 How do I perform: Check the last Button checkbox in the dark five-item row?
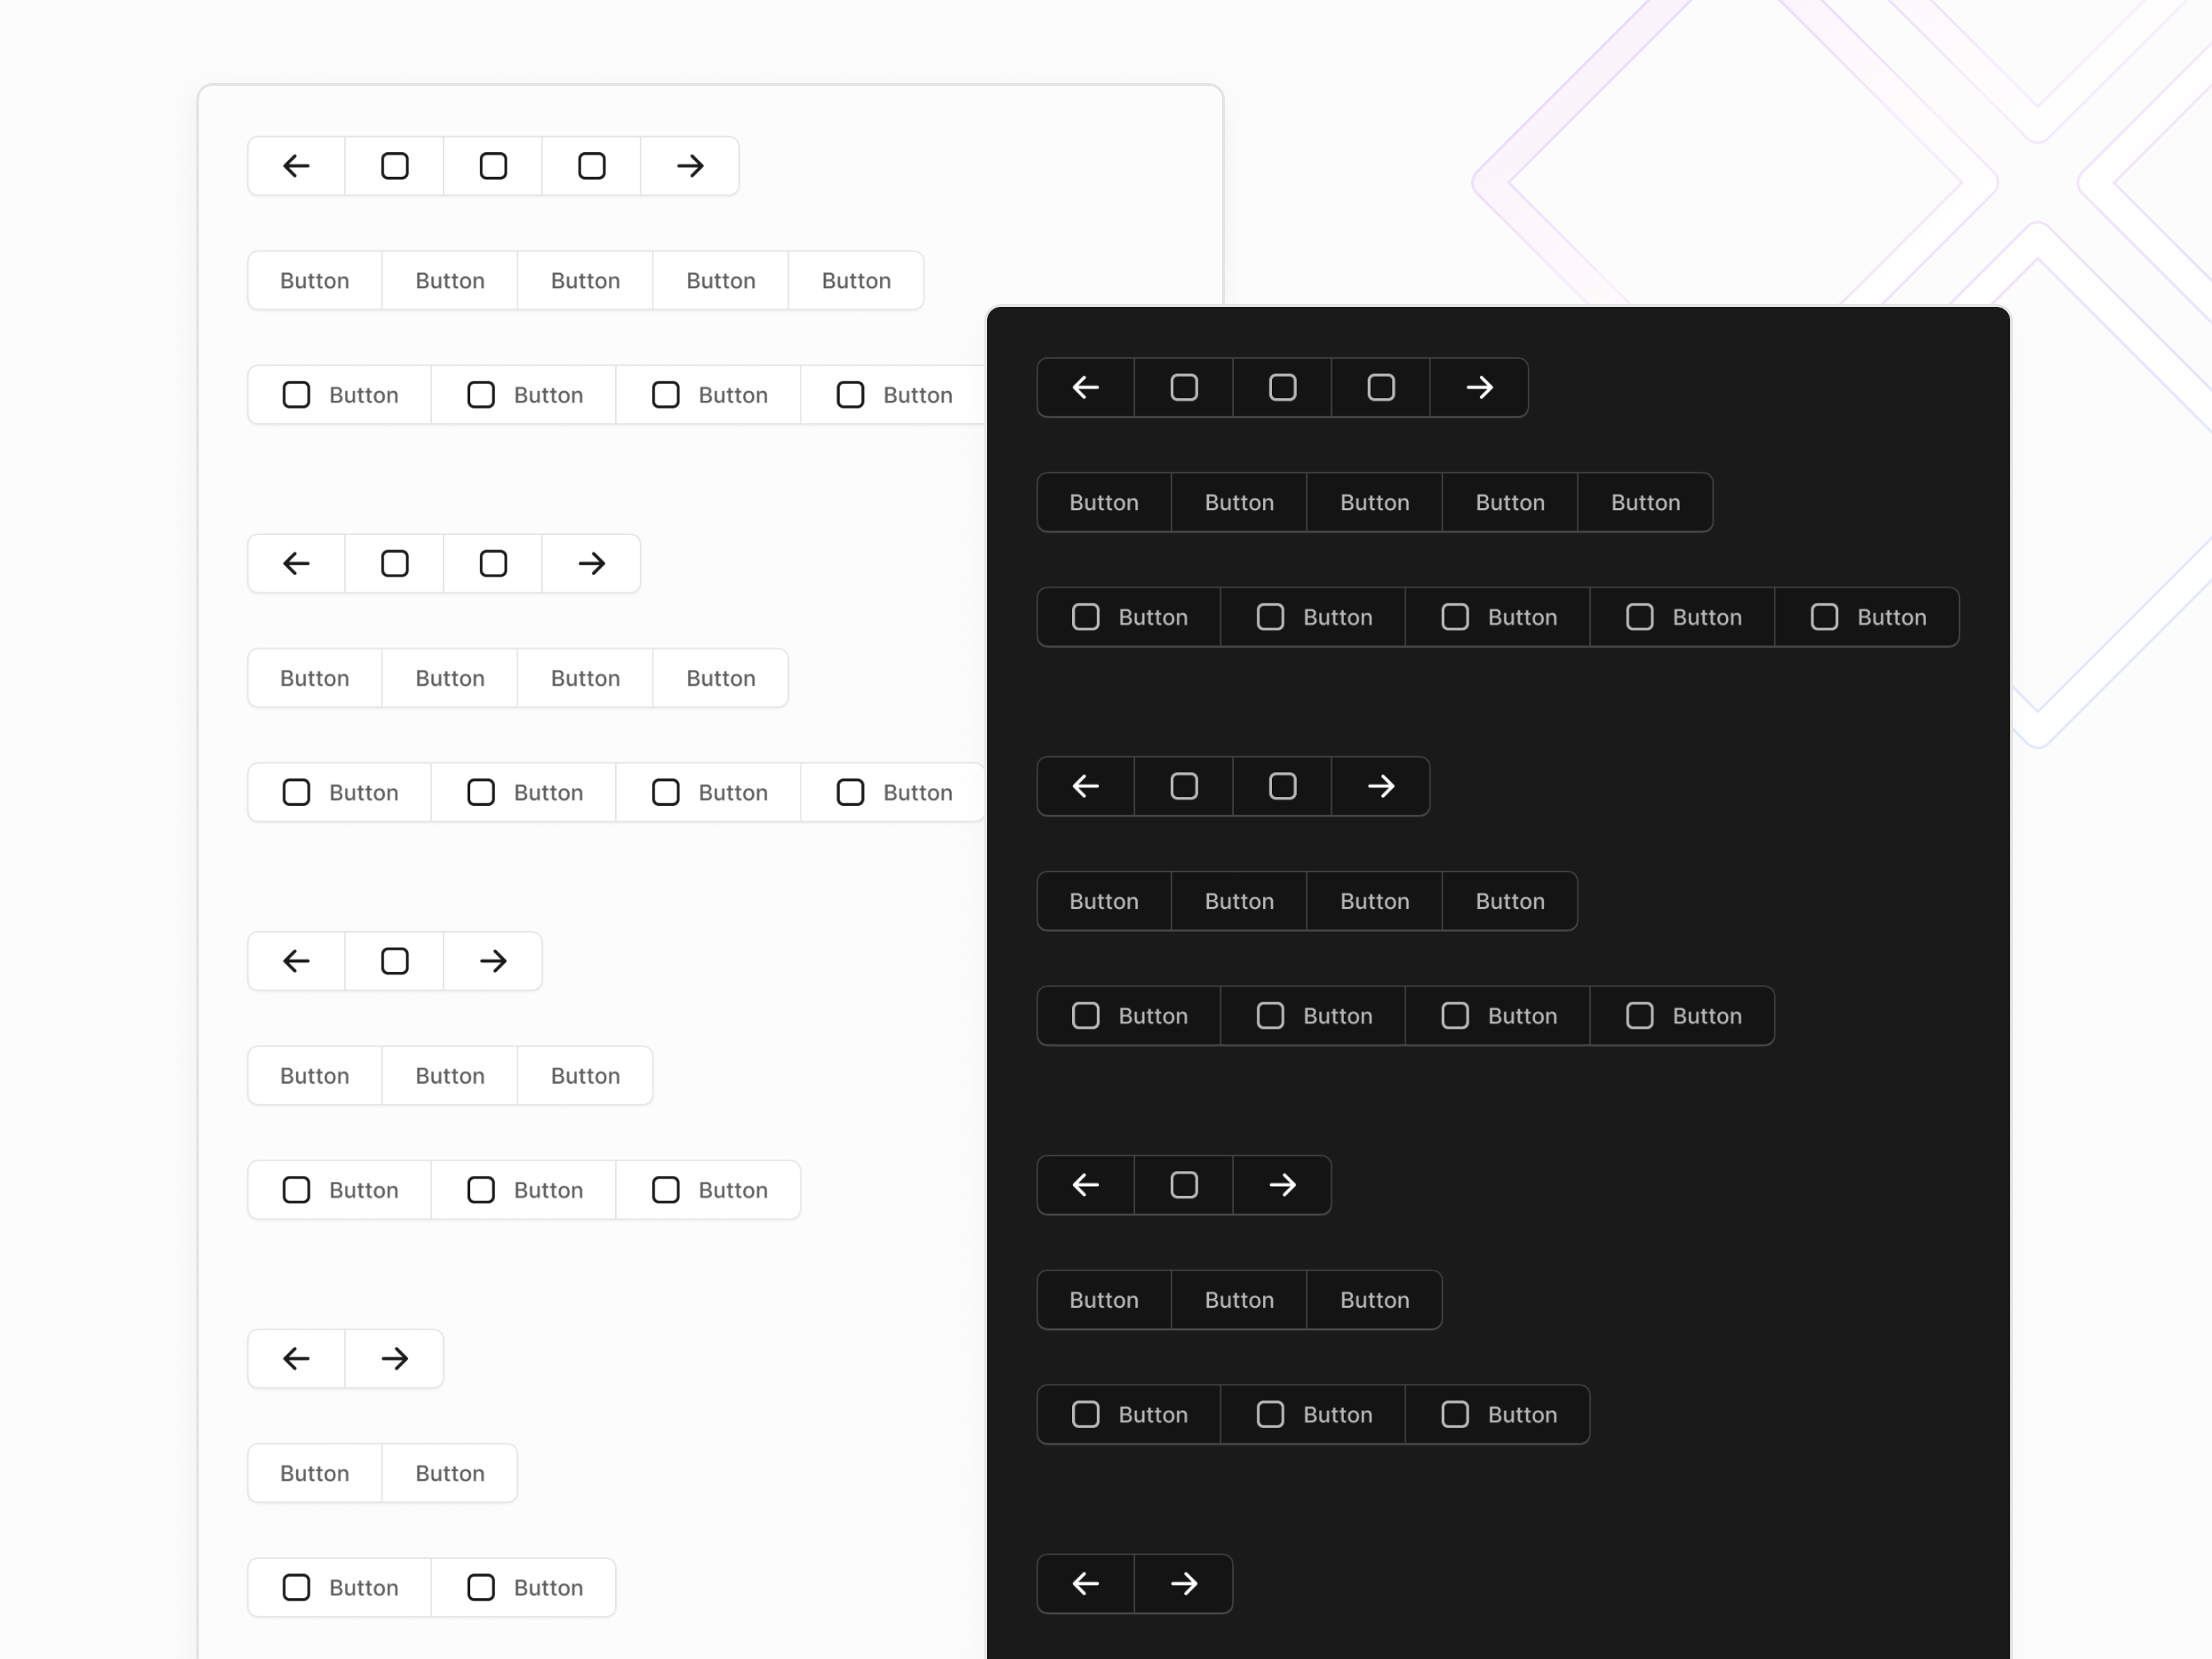point(1824,617)
